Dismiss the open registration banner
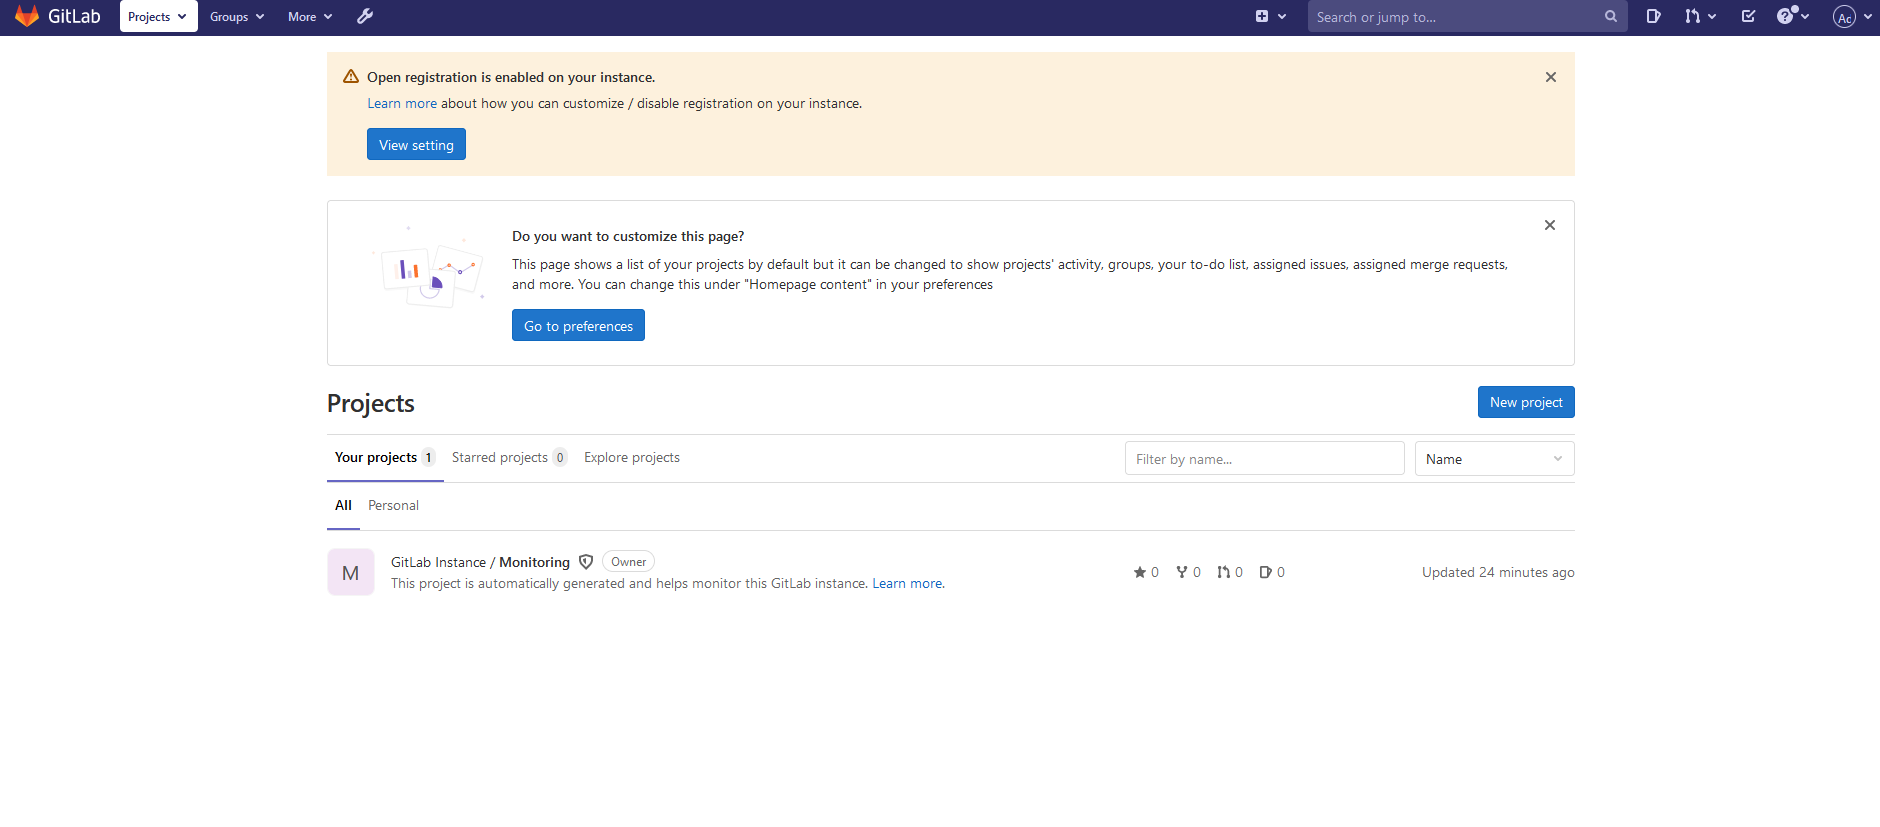Image resolution: width=1880 pixels, height=827 pixels. [x=1551, y=77]
